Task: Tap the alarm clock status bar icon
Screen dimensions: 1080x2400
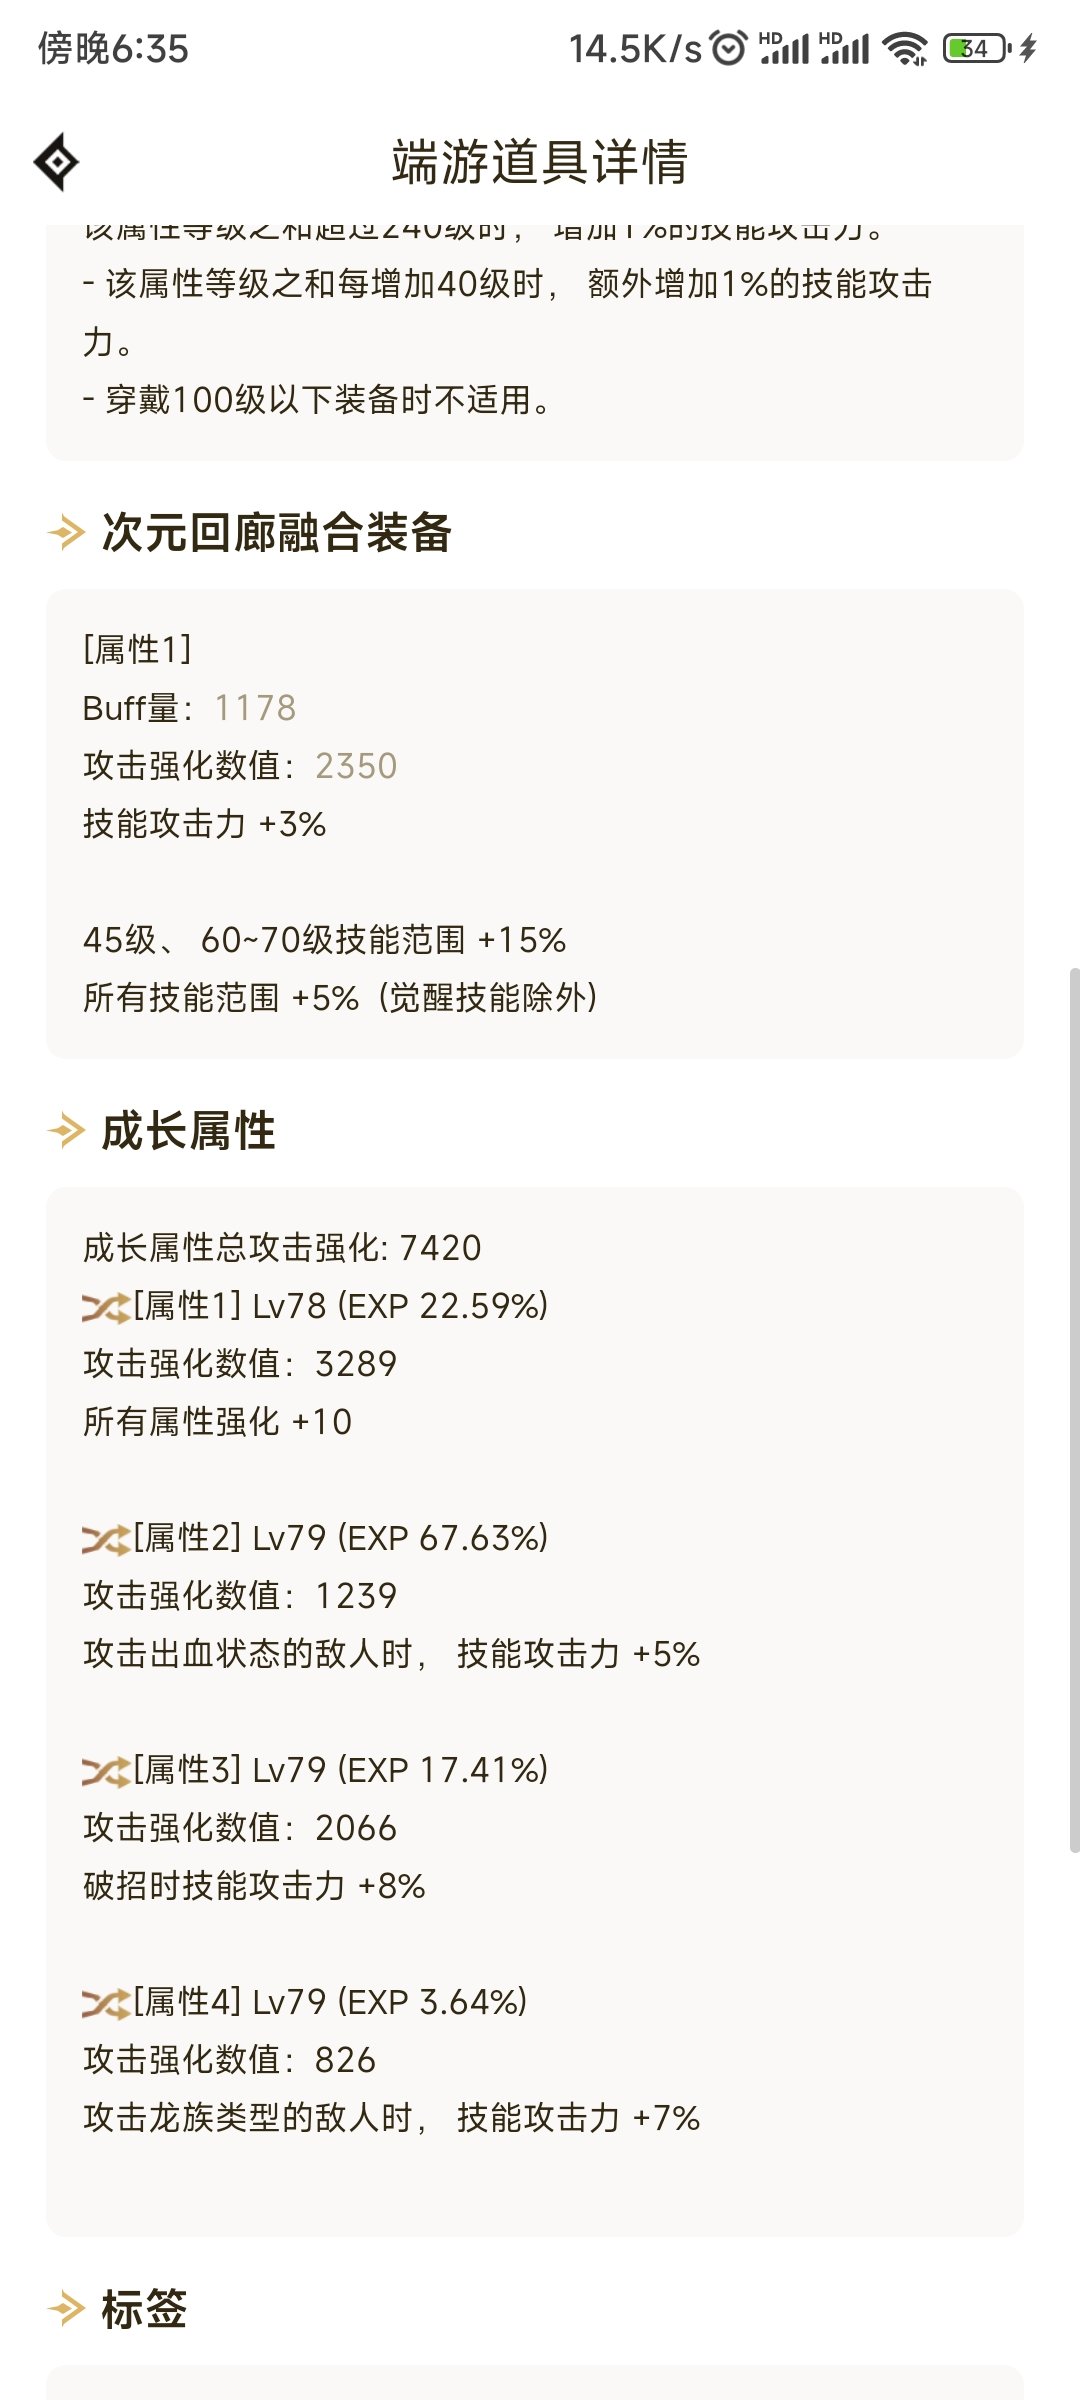Action: (x=728, y=47)
